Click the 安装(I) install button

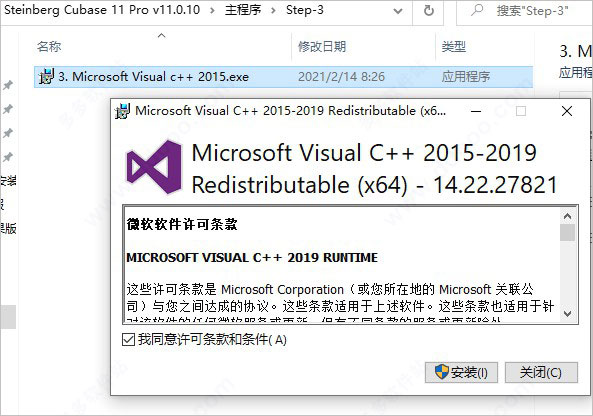461,373
